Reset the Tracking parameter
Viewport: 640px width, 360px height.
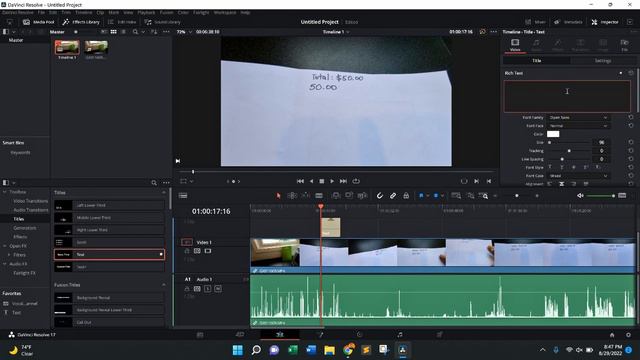[631, 151]
